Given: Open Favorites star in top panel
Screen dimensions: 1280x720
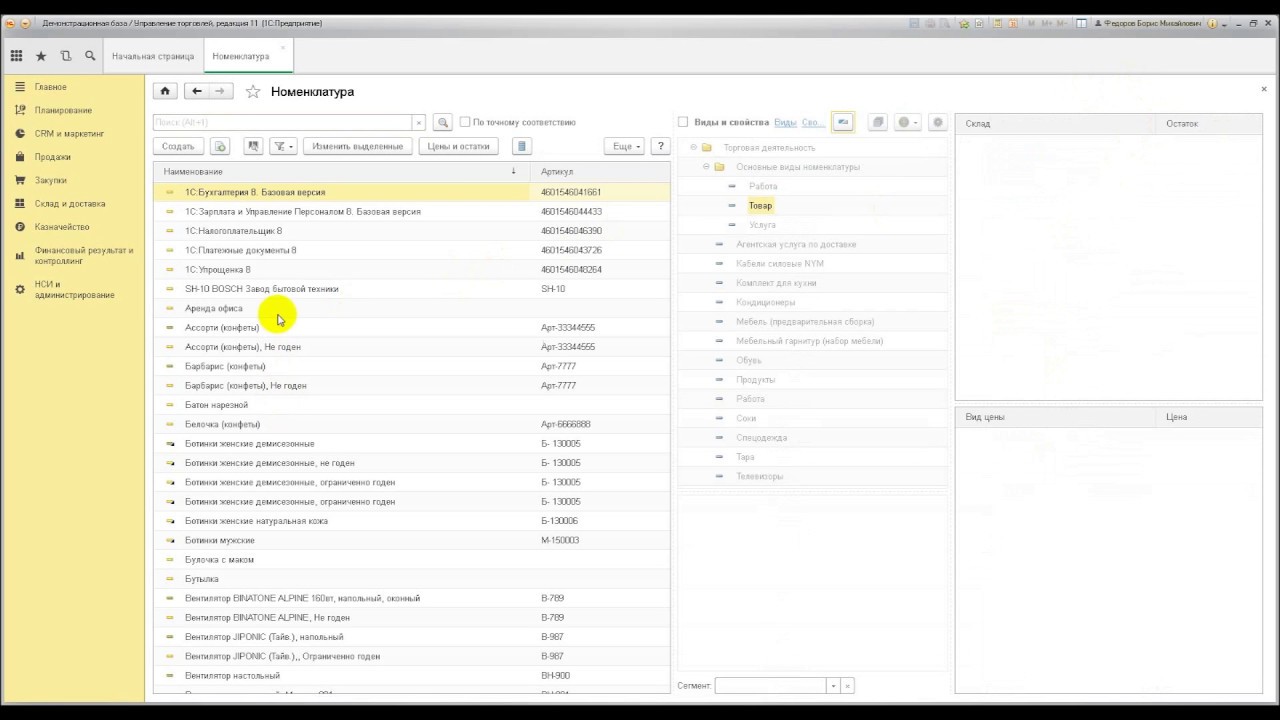Looking at the screenshot, I should (41, 56).
